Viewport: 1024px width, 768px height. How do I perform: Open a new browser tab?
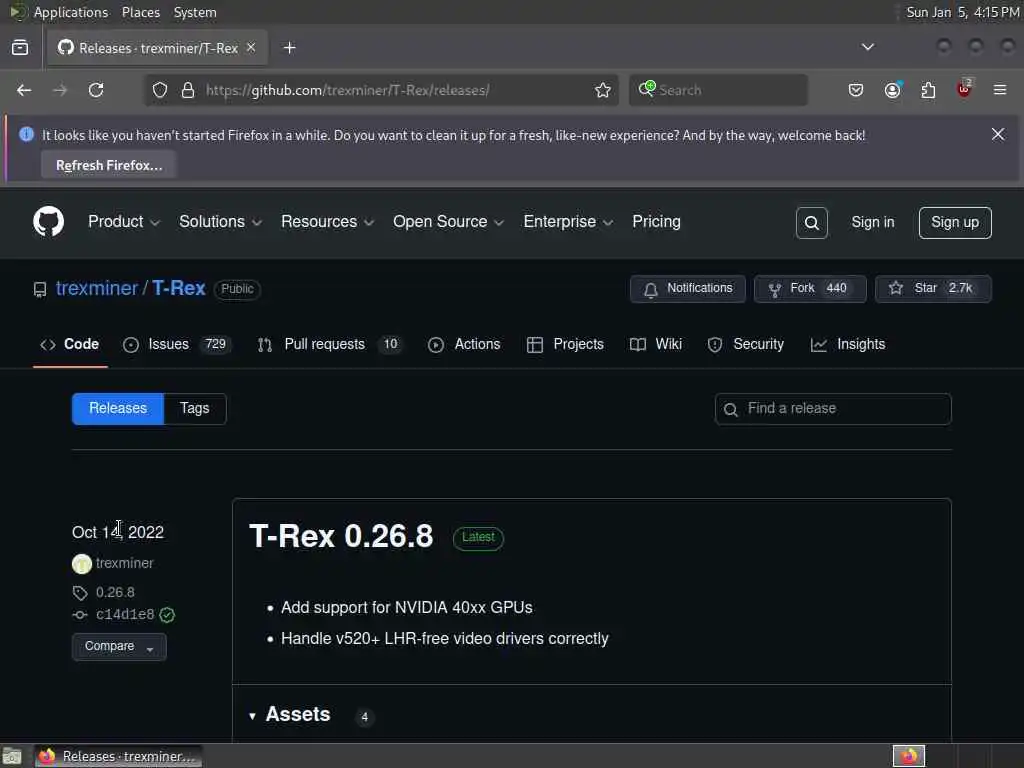point(290,48)
